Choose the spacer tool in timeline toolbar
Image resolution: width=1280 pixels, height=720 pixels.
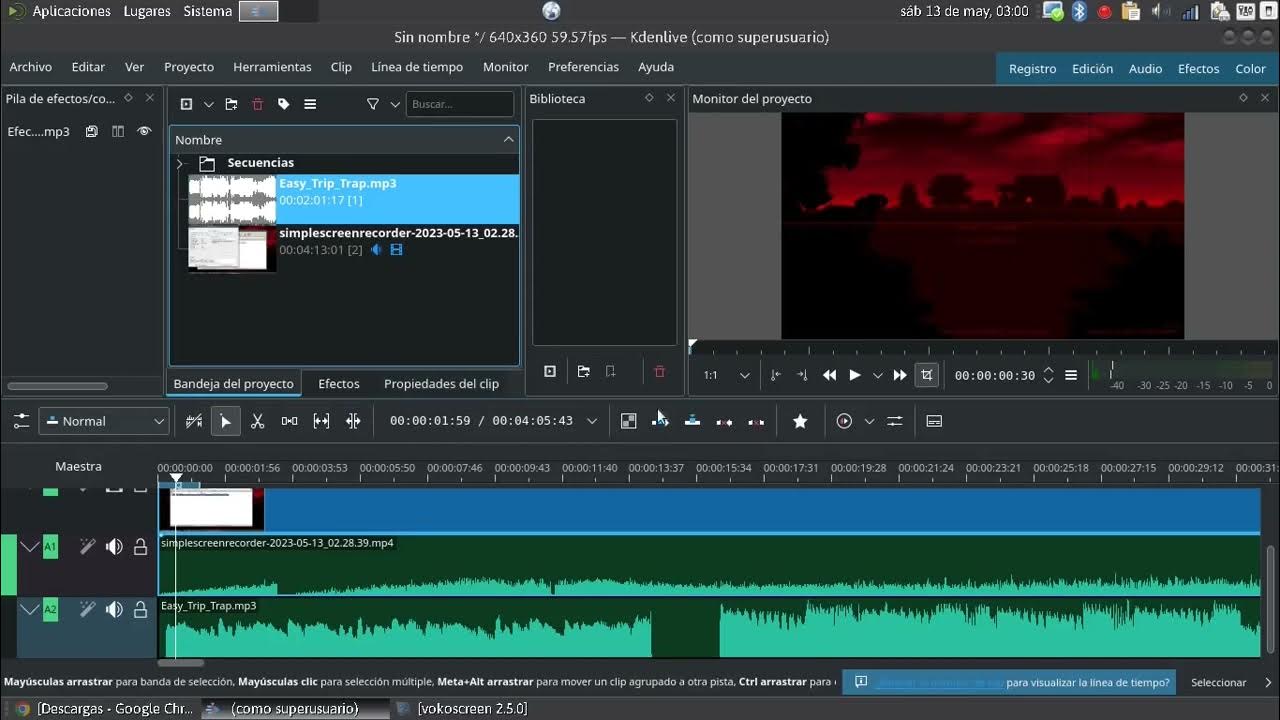[x=289, y=421]
